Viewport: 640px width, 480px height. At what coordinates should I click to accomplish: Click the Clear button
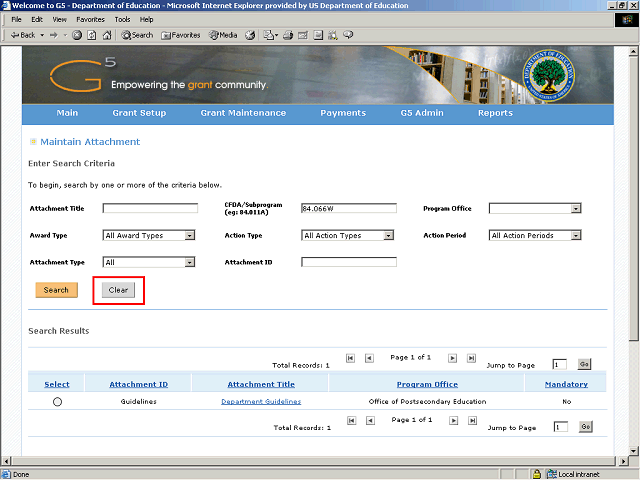[118, 290]
